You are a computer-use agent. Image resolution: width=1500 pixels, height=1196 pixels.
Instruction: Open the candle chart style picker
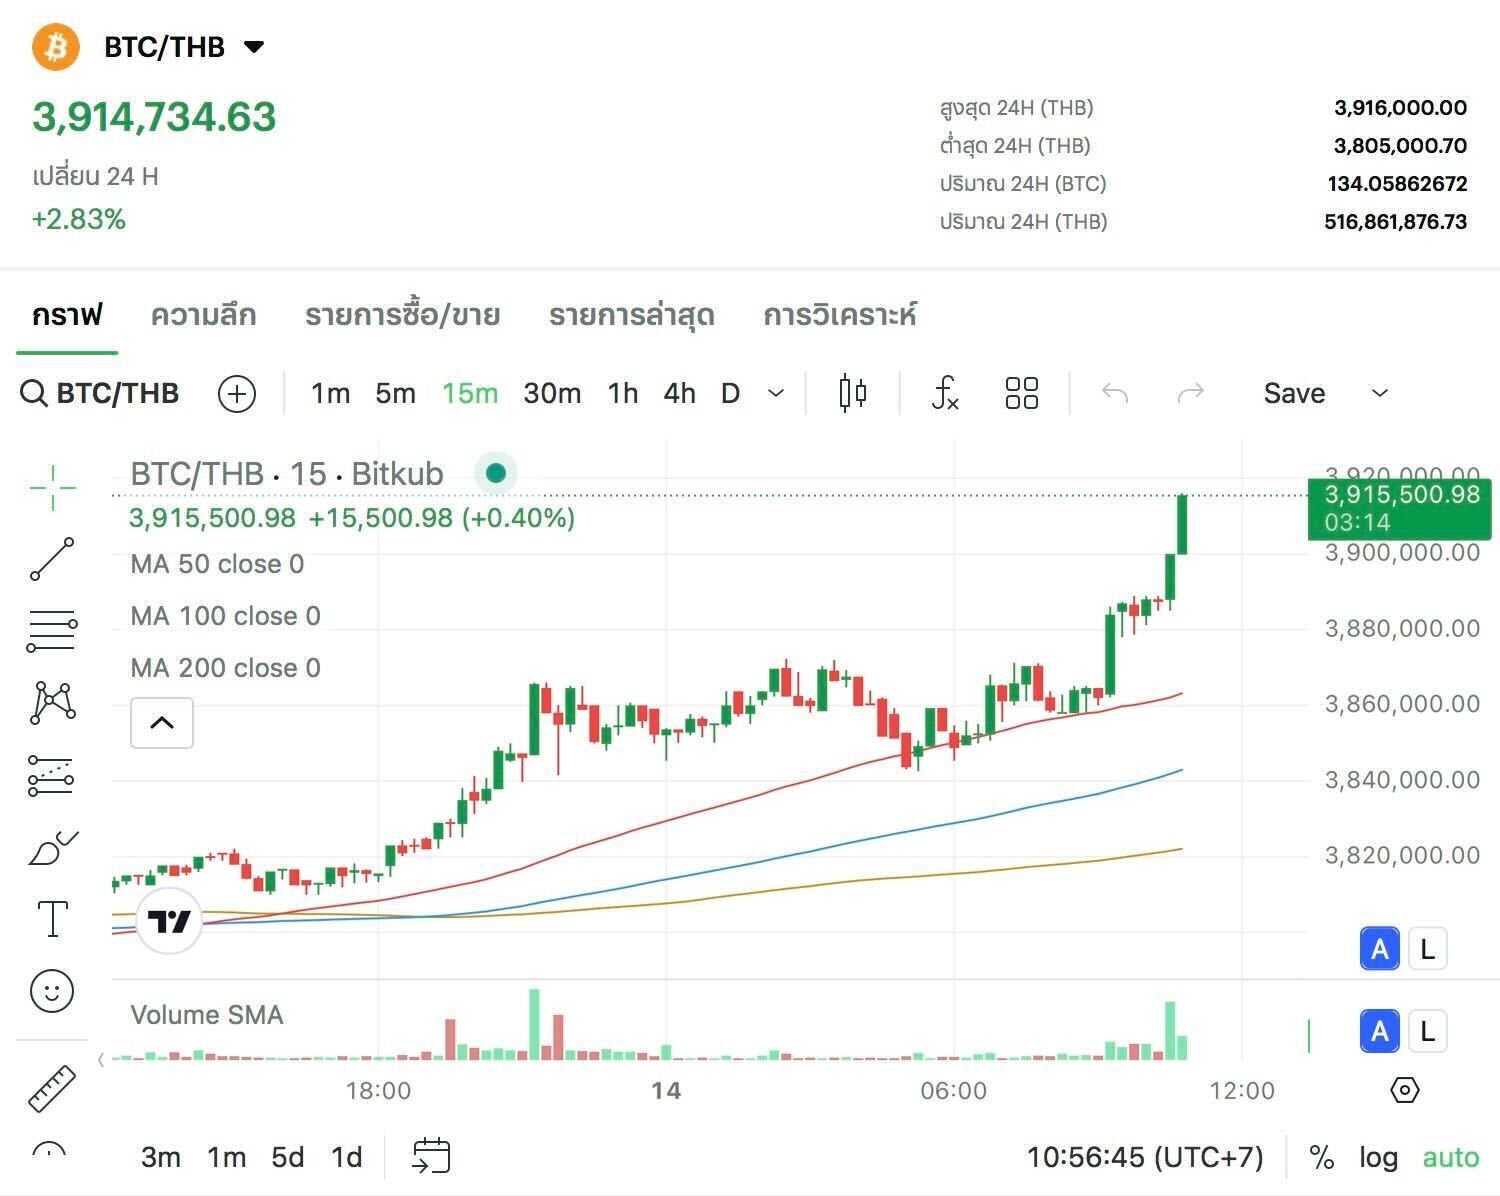point(851,393)
